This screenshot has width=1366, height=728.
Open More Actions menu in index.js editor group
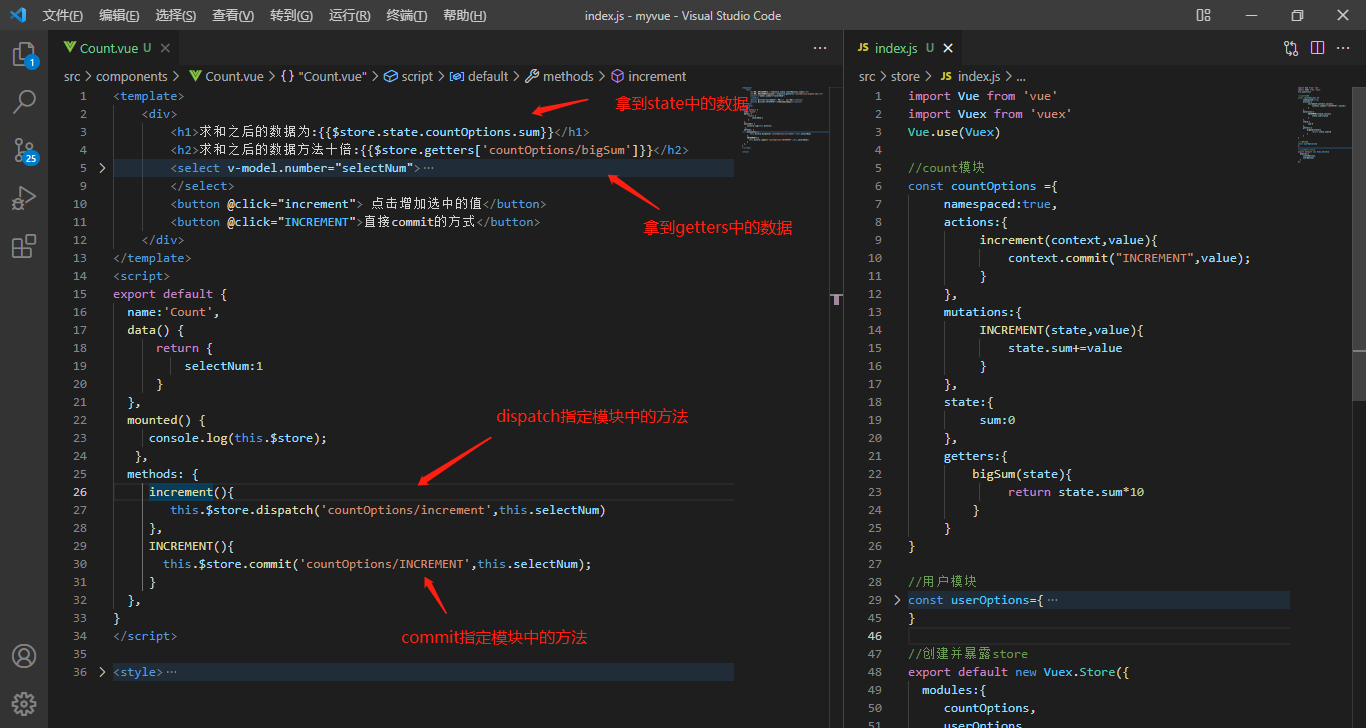point(1343,48)
